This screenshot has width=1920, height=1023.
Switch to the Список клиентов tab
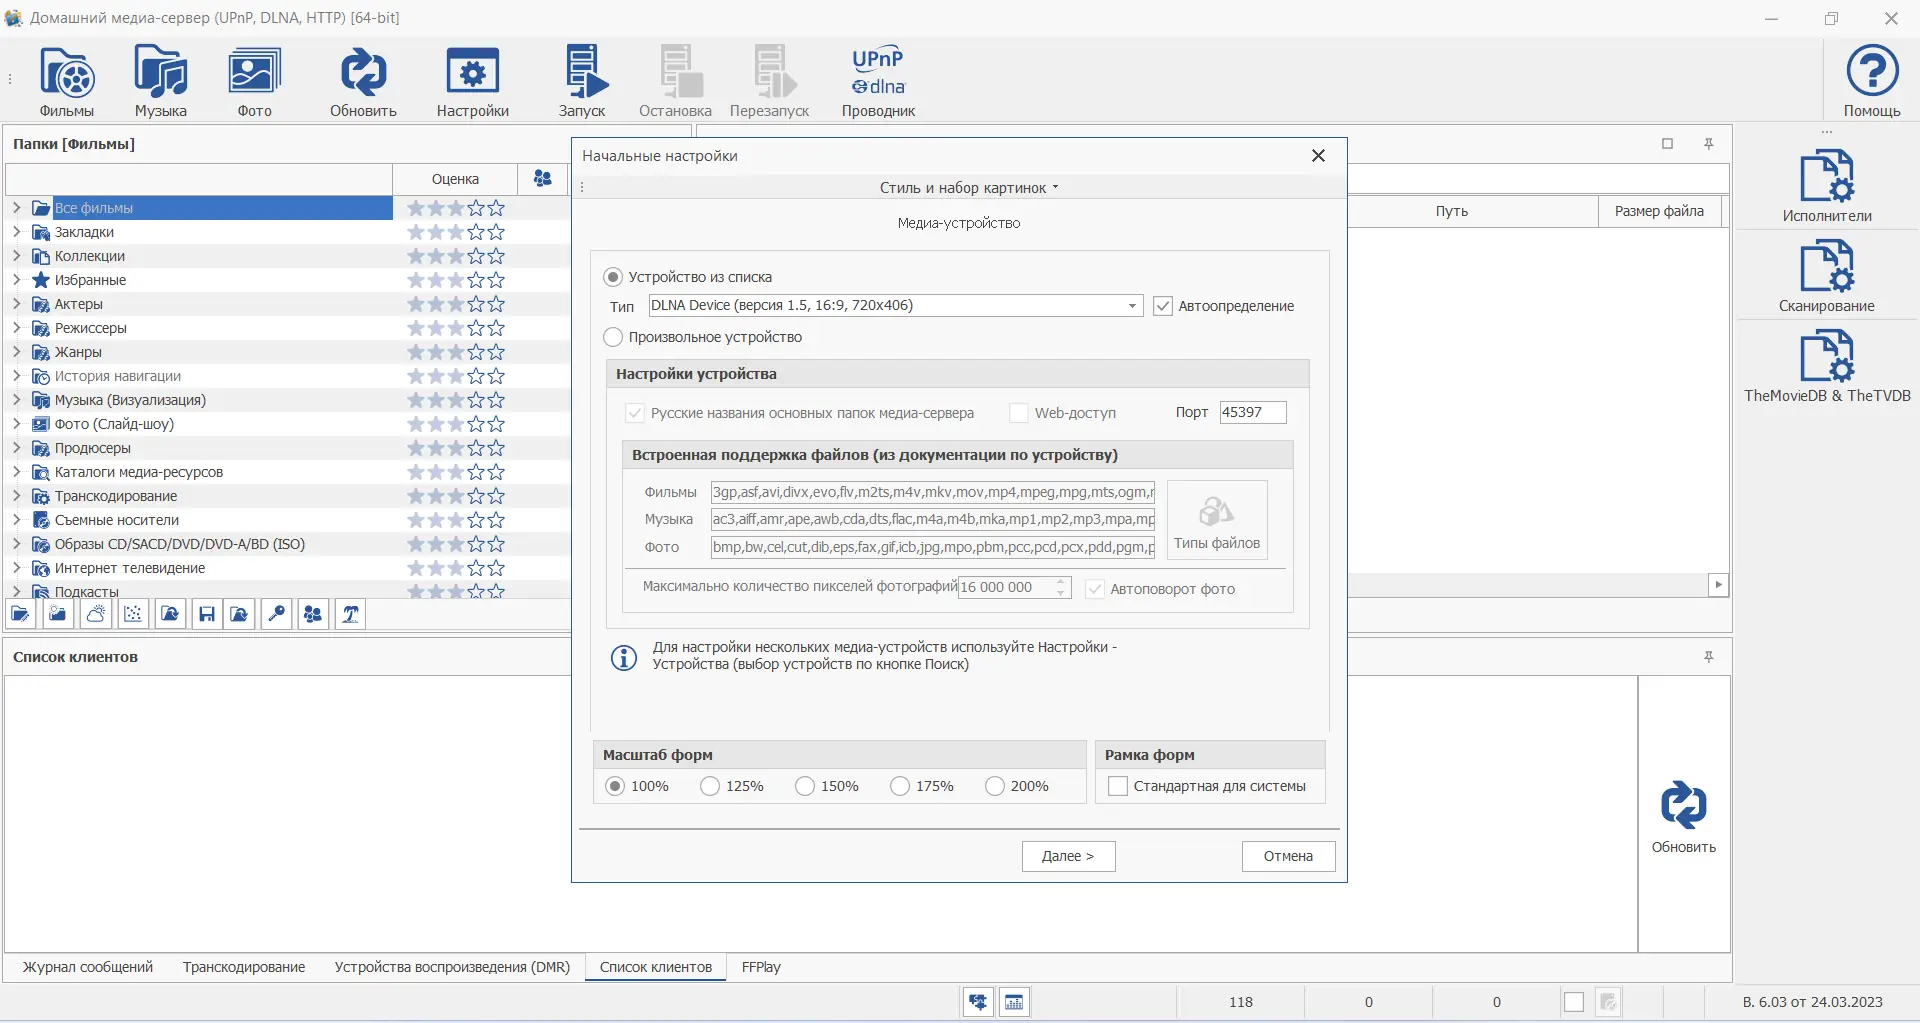tap(656, 967)
